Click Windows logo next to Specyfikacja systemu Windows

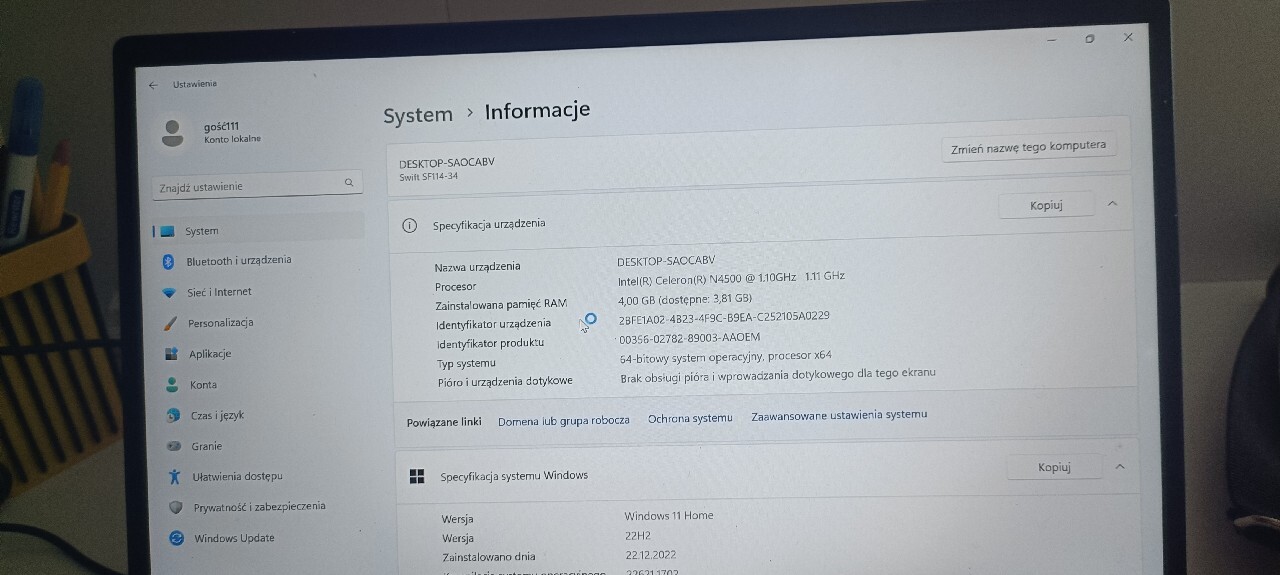click(x=417, y=476)
